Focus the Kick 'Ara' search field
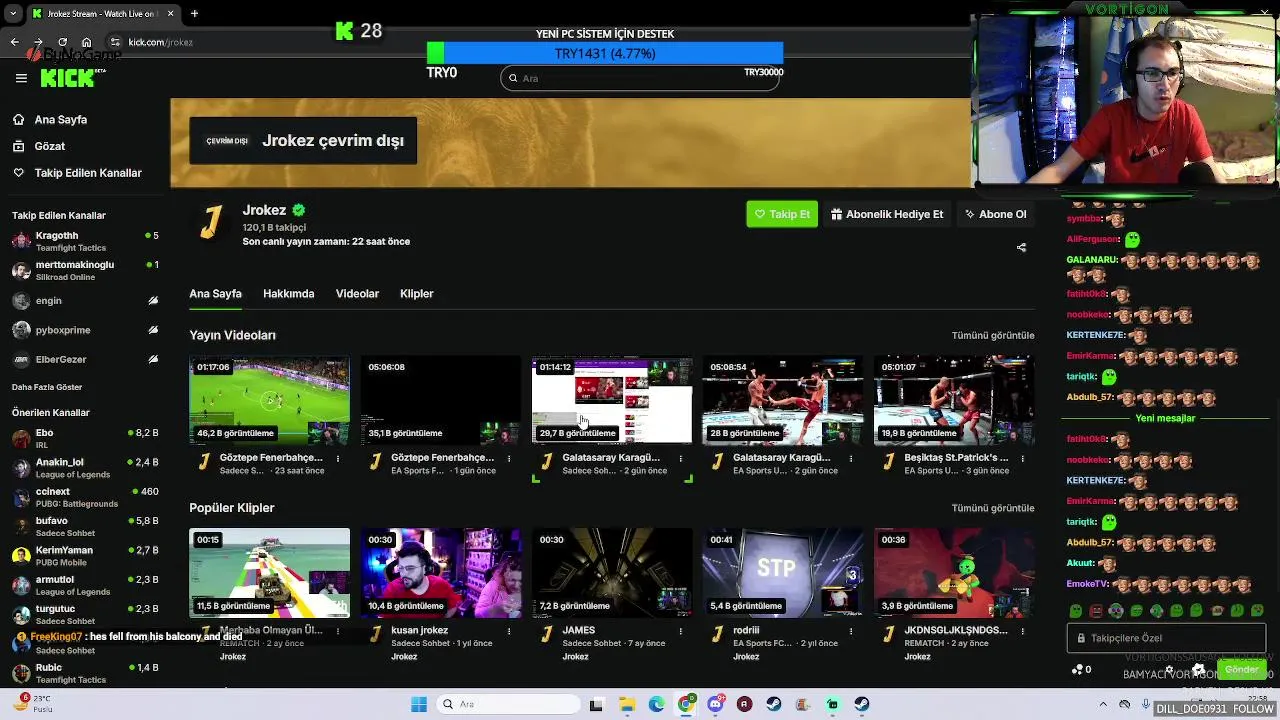 click(640, 78)
